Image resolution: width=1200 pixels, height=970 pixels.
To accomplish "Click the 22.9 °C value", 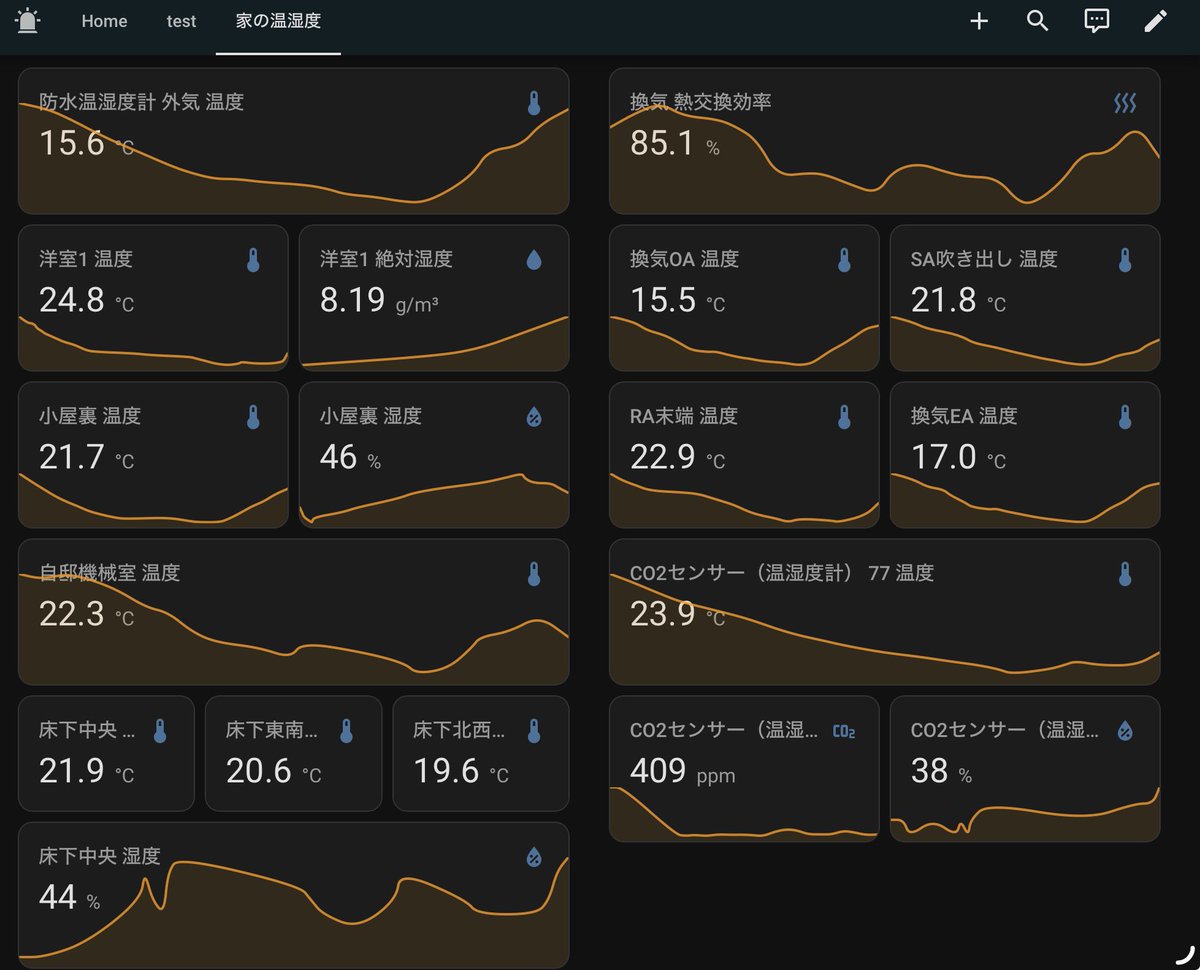I will click(677, 457).
